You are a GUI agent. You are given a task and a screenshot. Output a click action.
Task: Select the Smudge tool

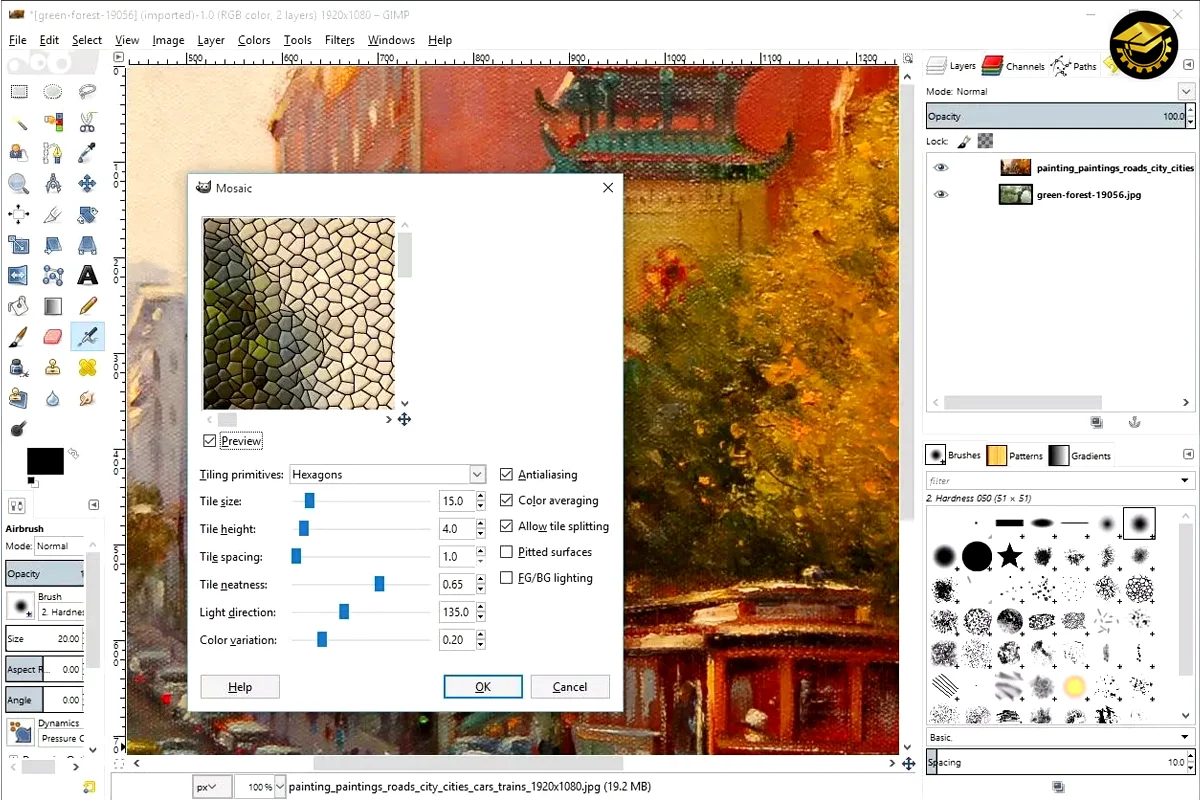coord(87,398)
